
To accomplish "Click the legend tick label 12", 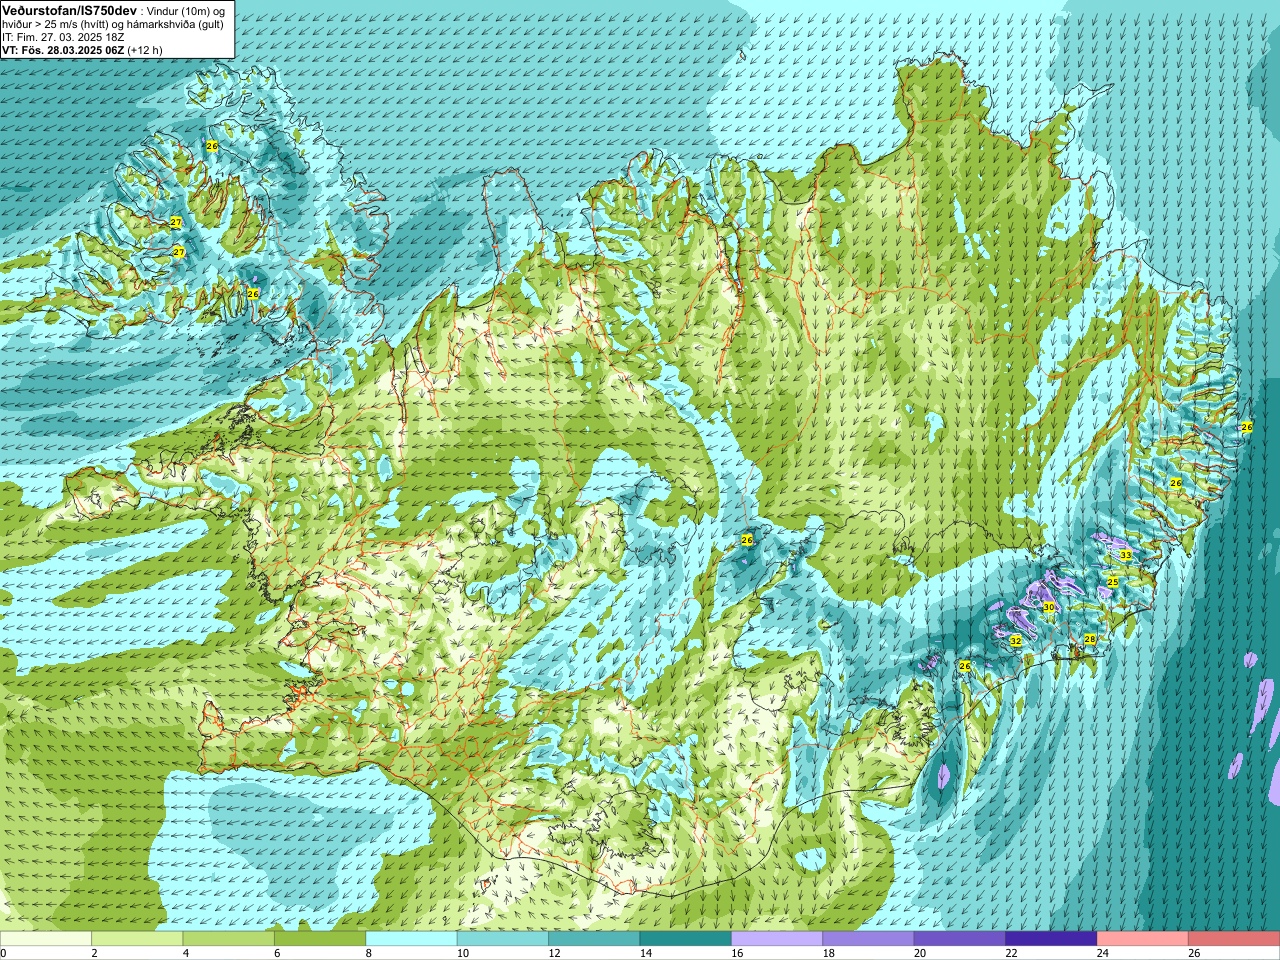I will tap(554, 954).
